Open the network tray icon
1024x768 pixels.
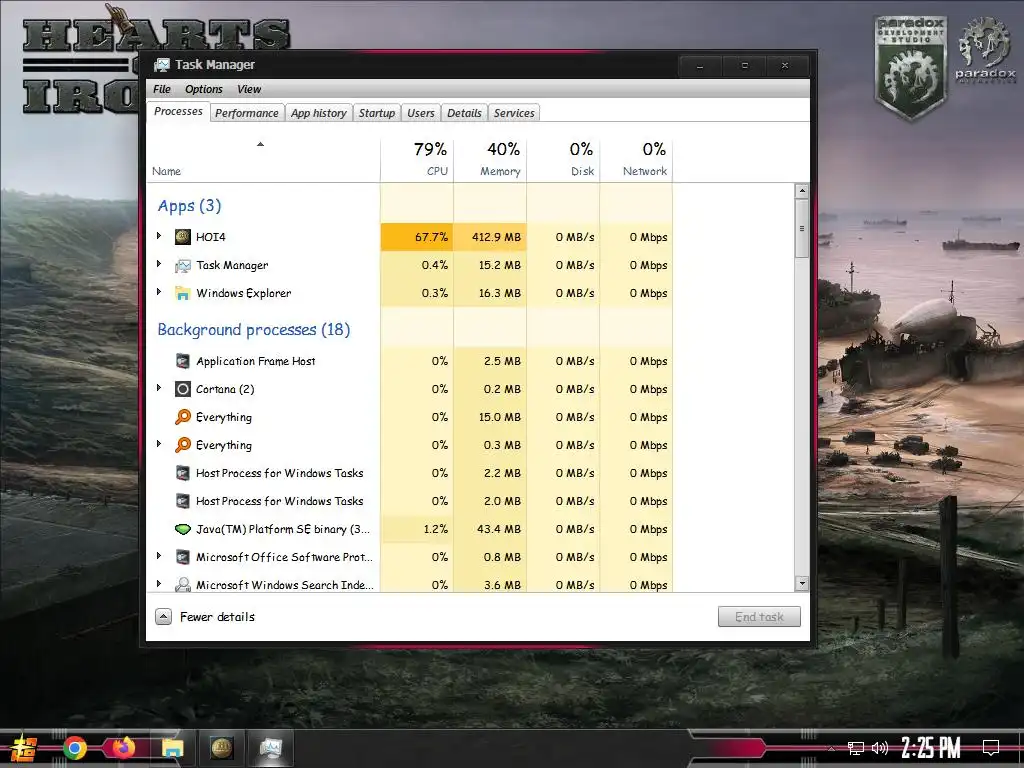point(856,748)
